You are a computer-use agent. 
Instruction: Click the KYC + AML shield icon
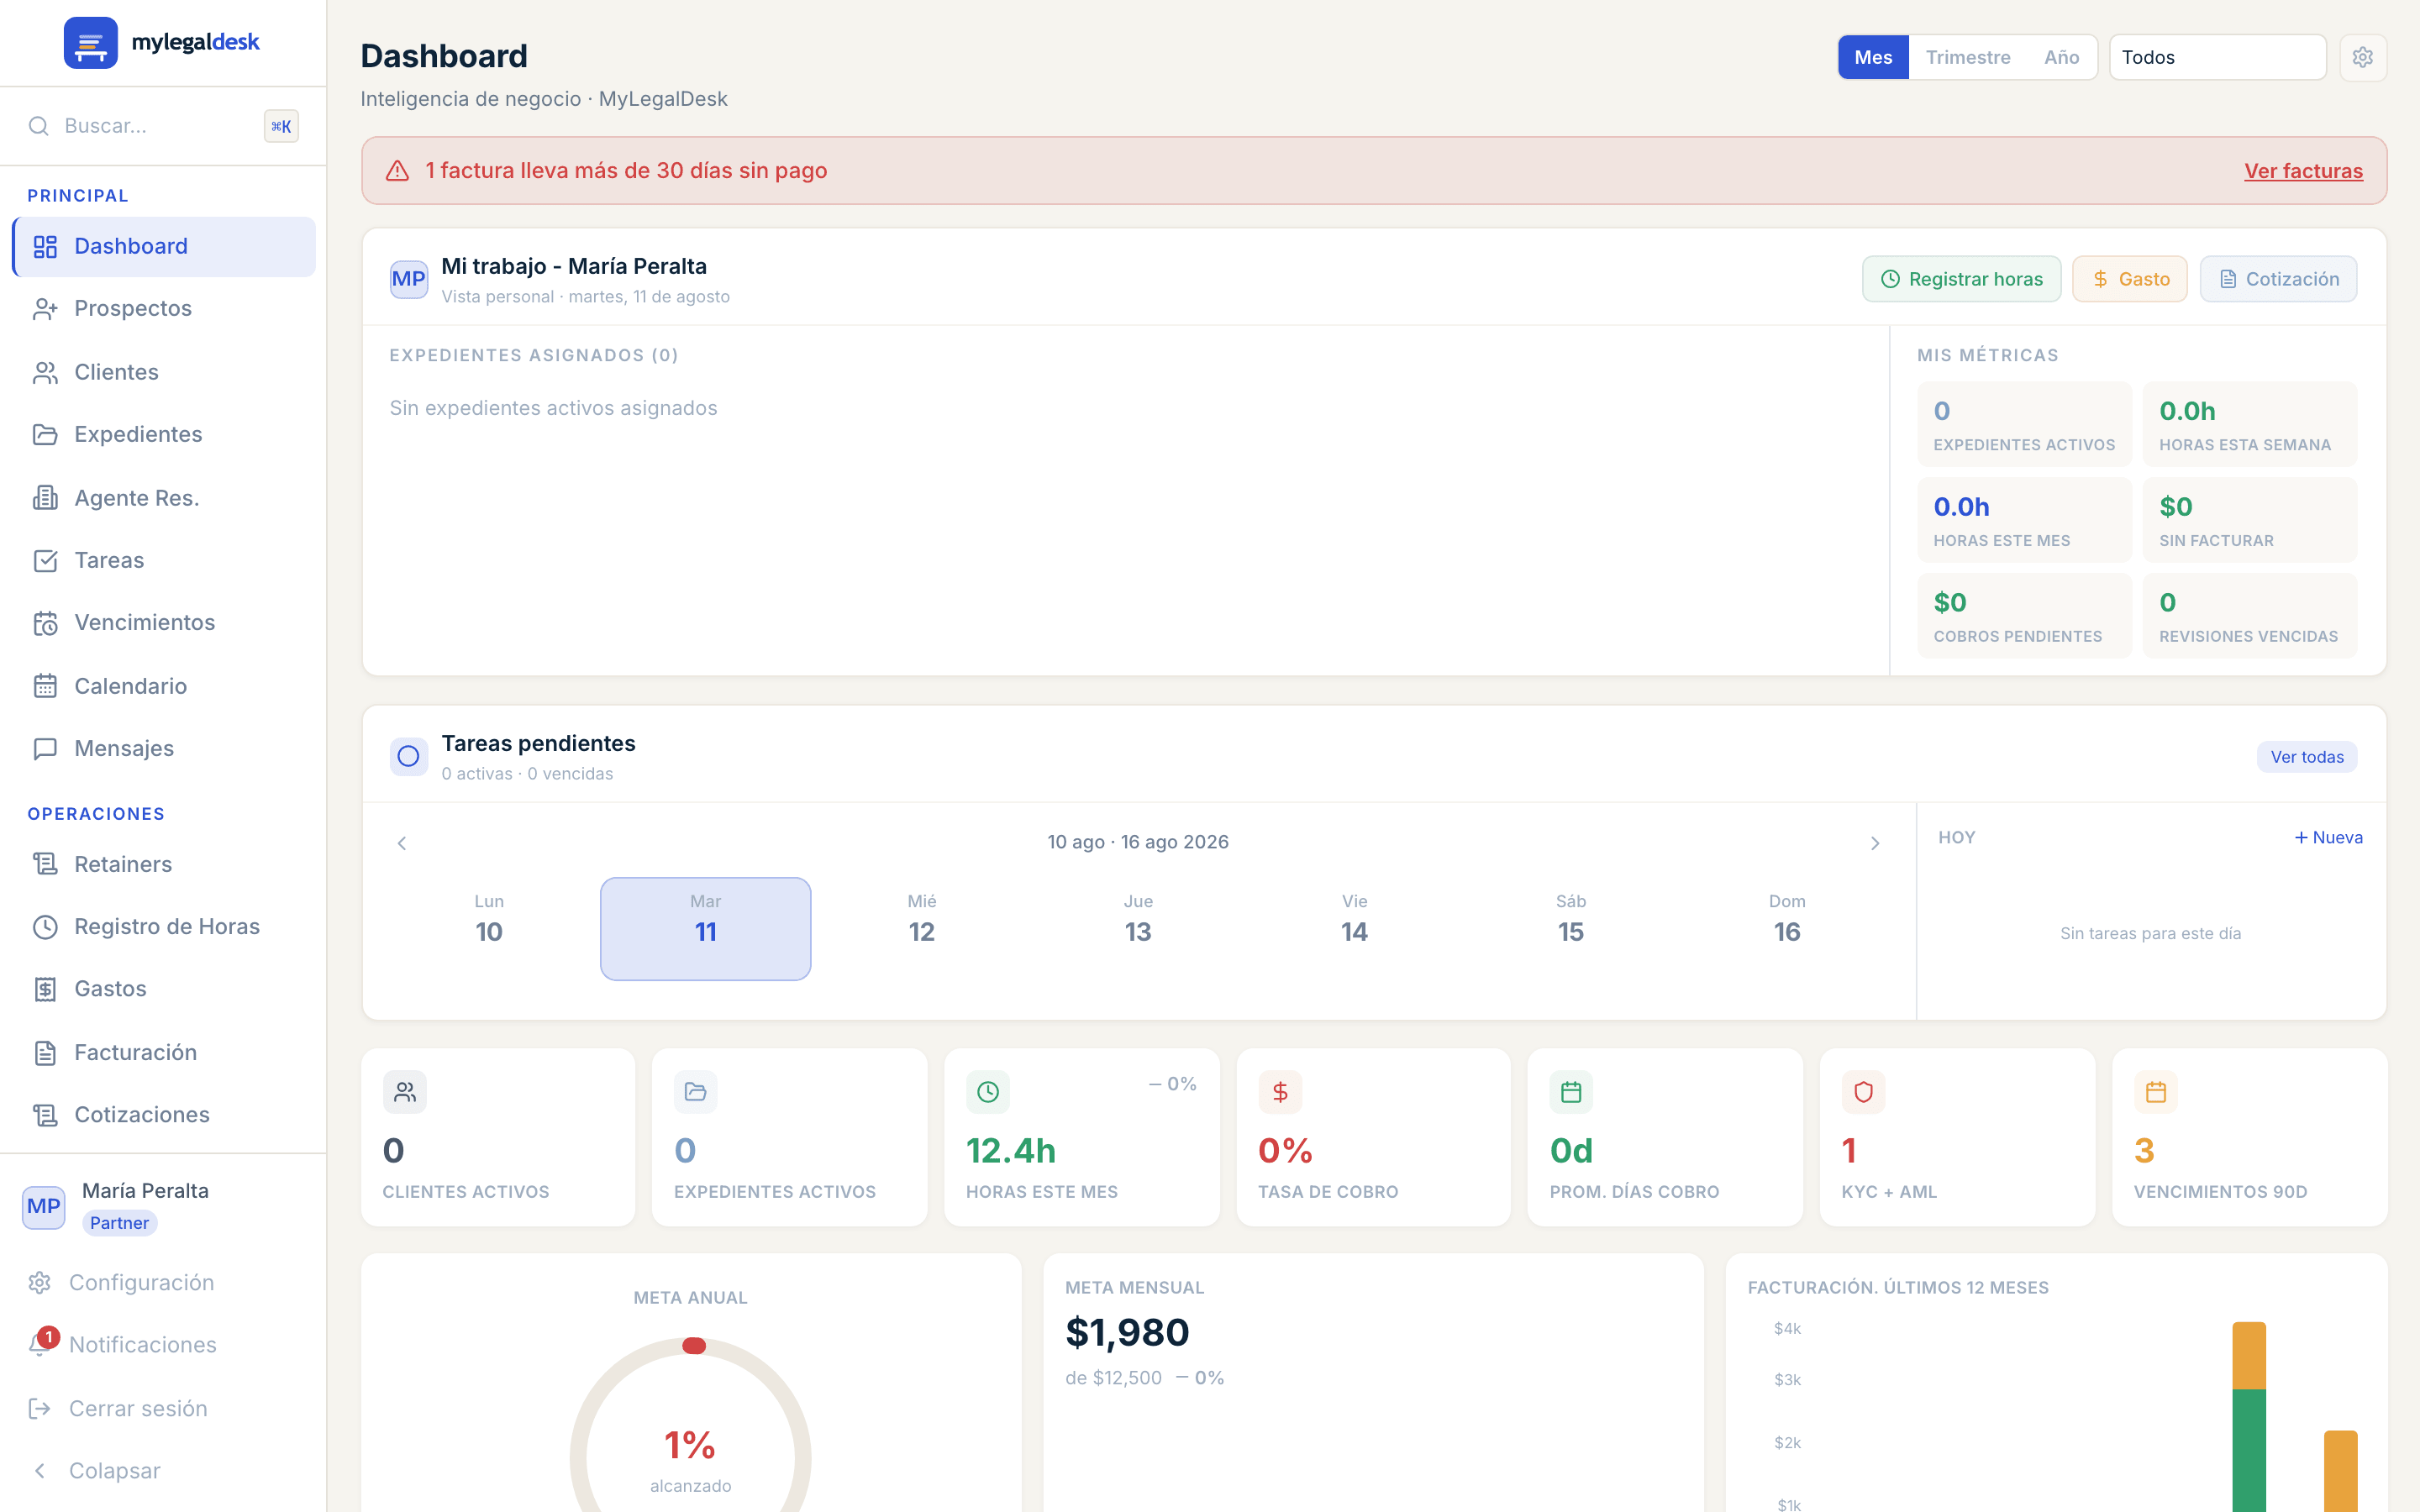(1863, 1092)
